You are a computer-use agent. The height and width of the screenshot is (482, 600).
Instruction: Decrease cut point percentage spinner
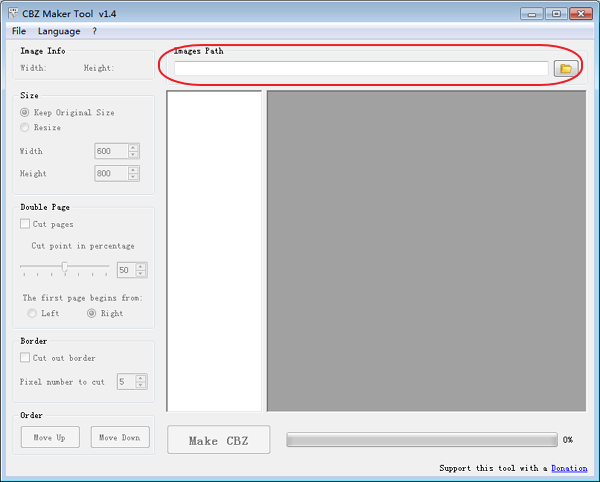(141, 273)
